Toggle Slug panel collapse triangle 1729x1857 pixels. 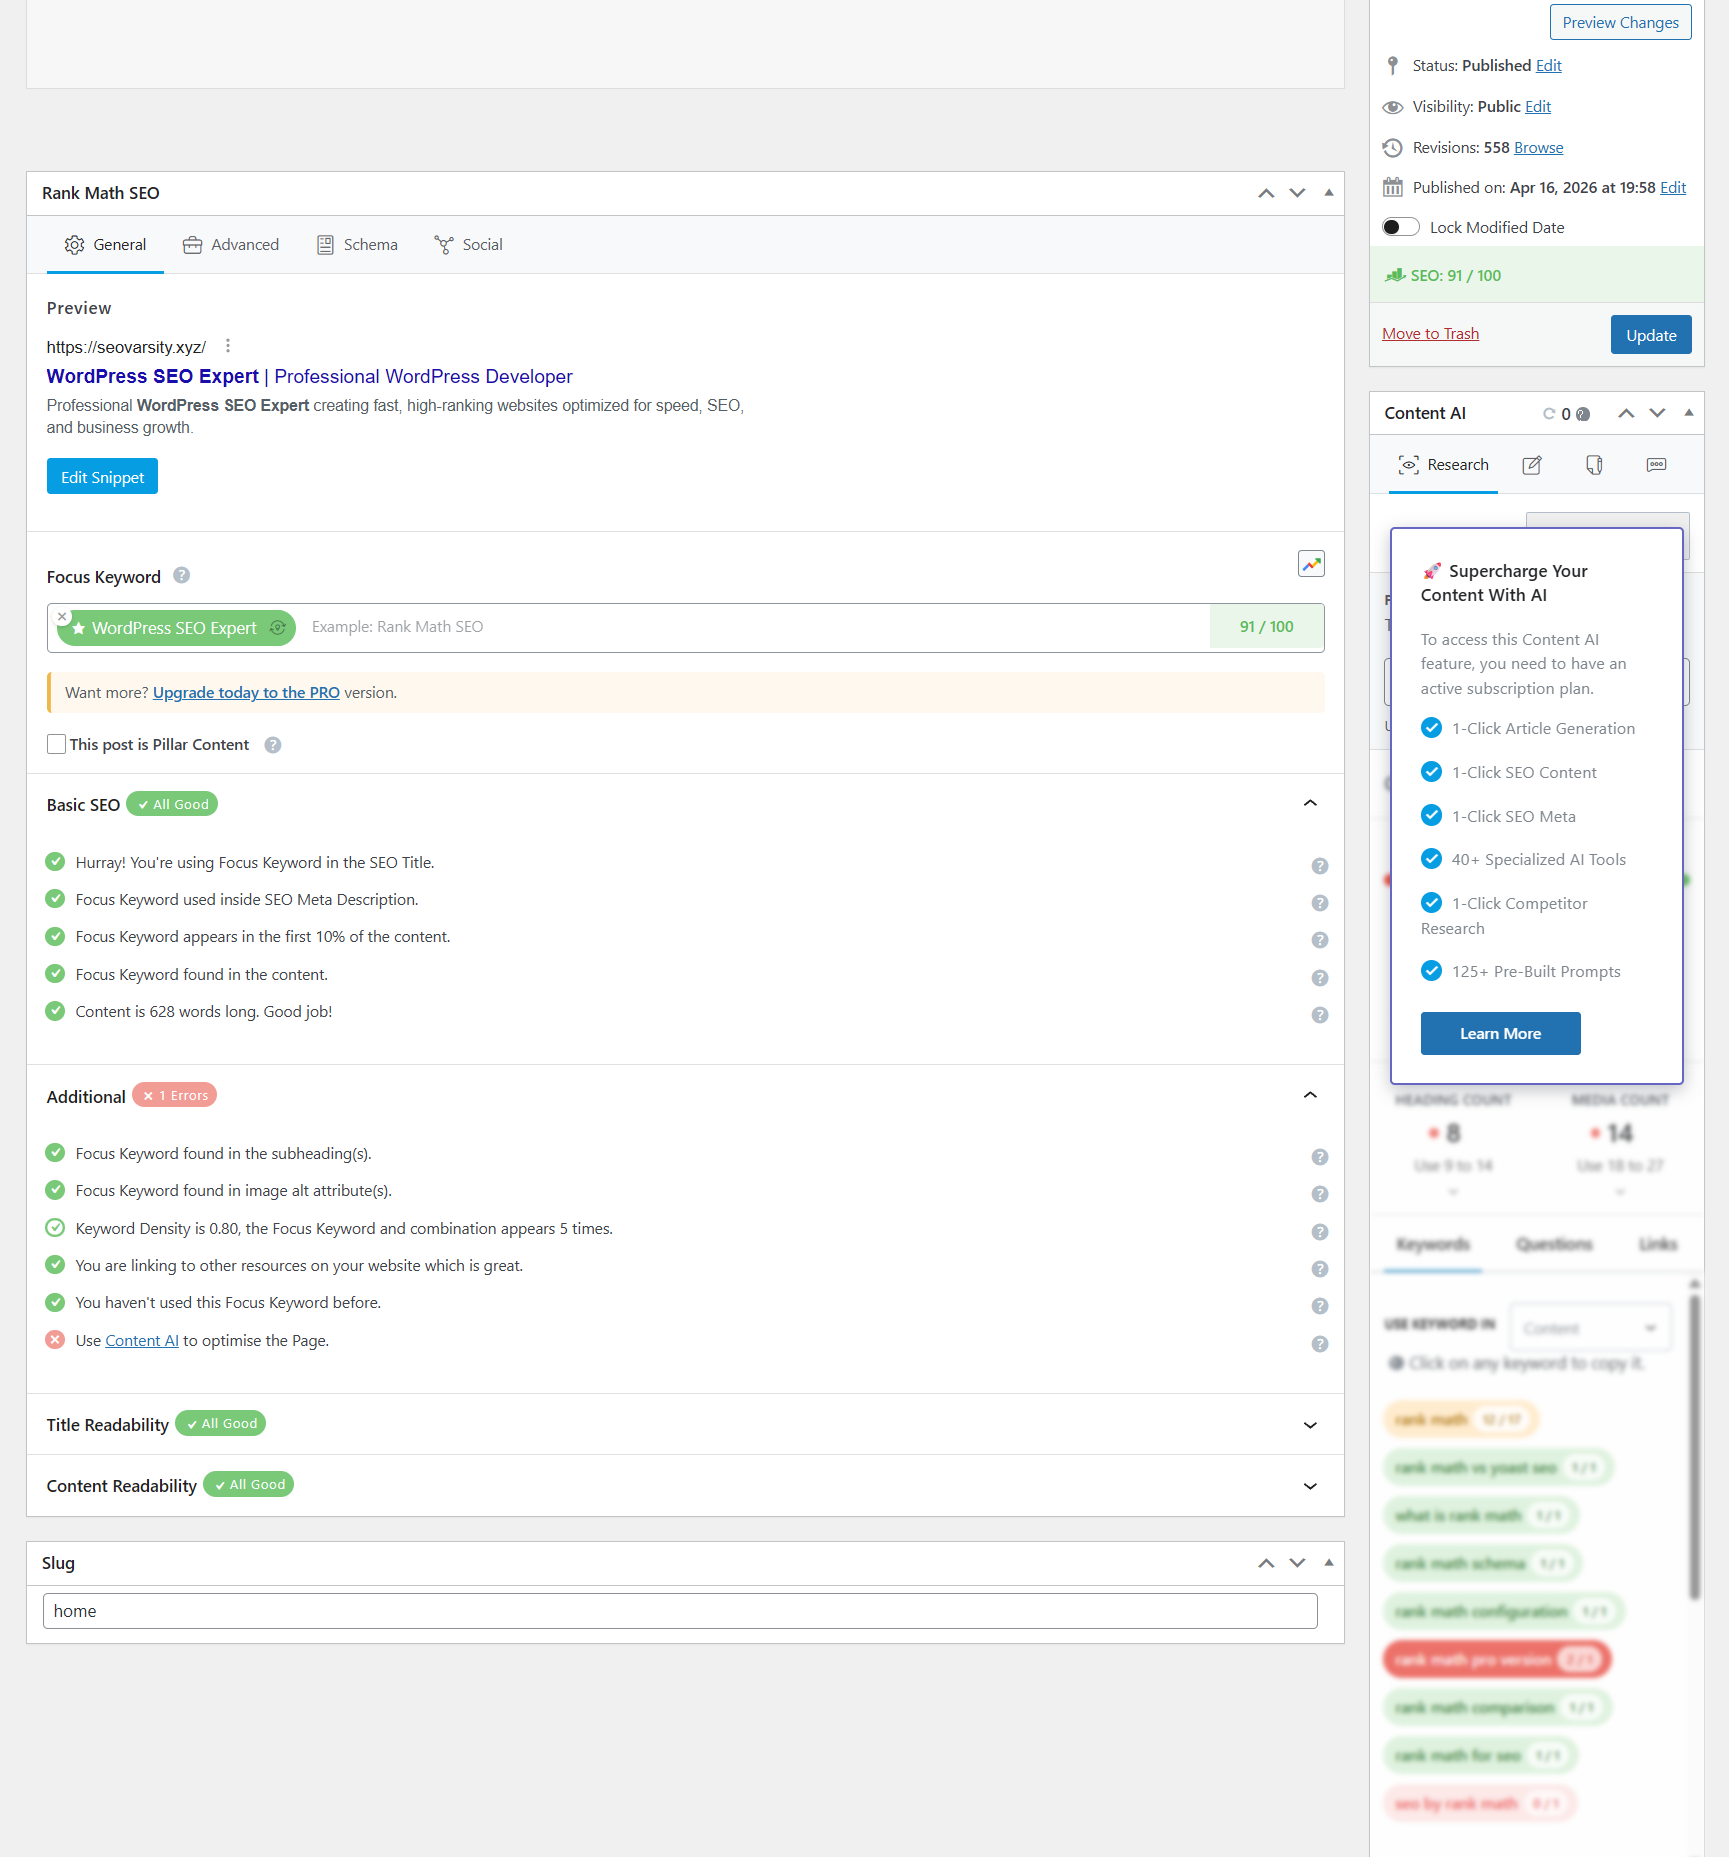(1329, 1563)
